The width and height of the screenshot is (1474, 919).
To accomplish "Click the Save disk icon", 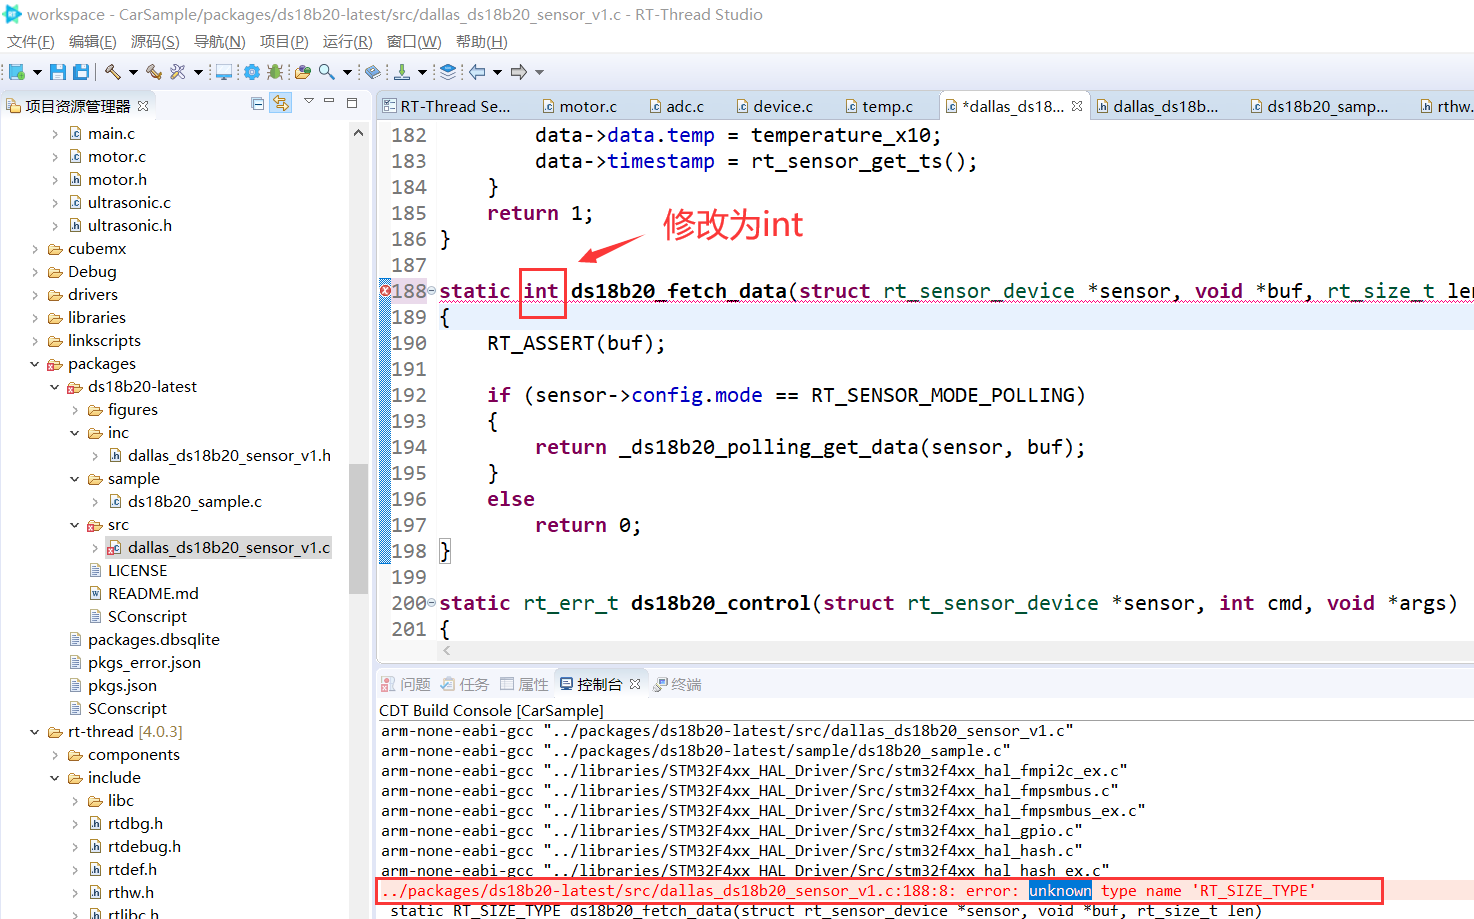I will click(x=58, y=72).
